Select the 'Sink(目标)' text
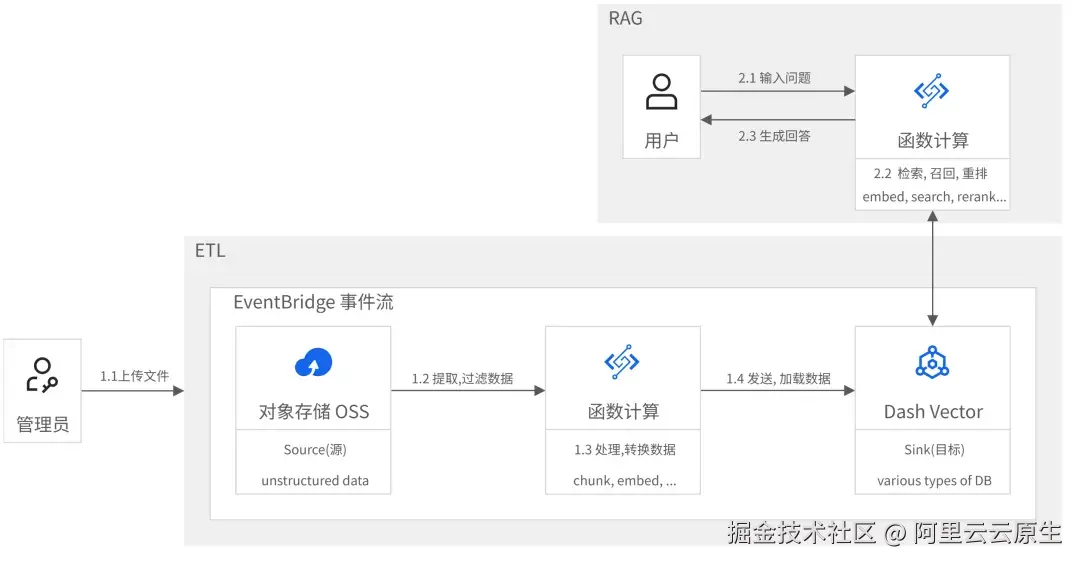This screenshot has width=1080, height=564. point(934,450)
